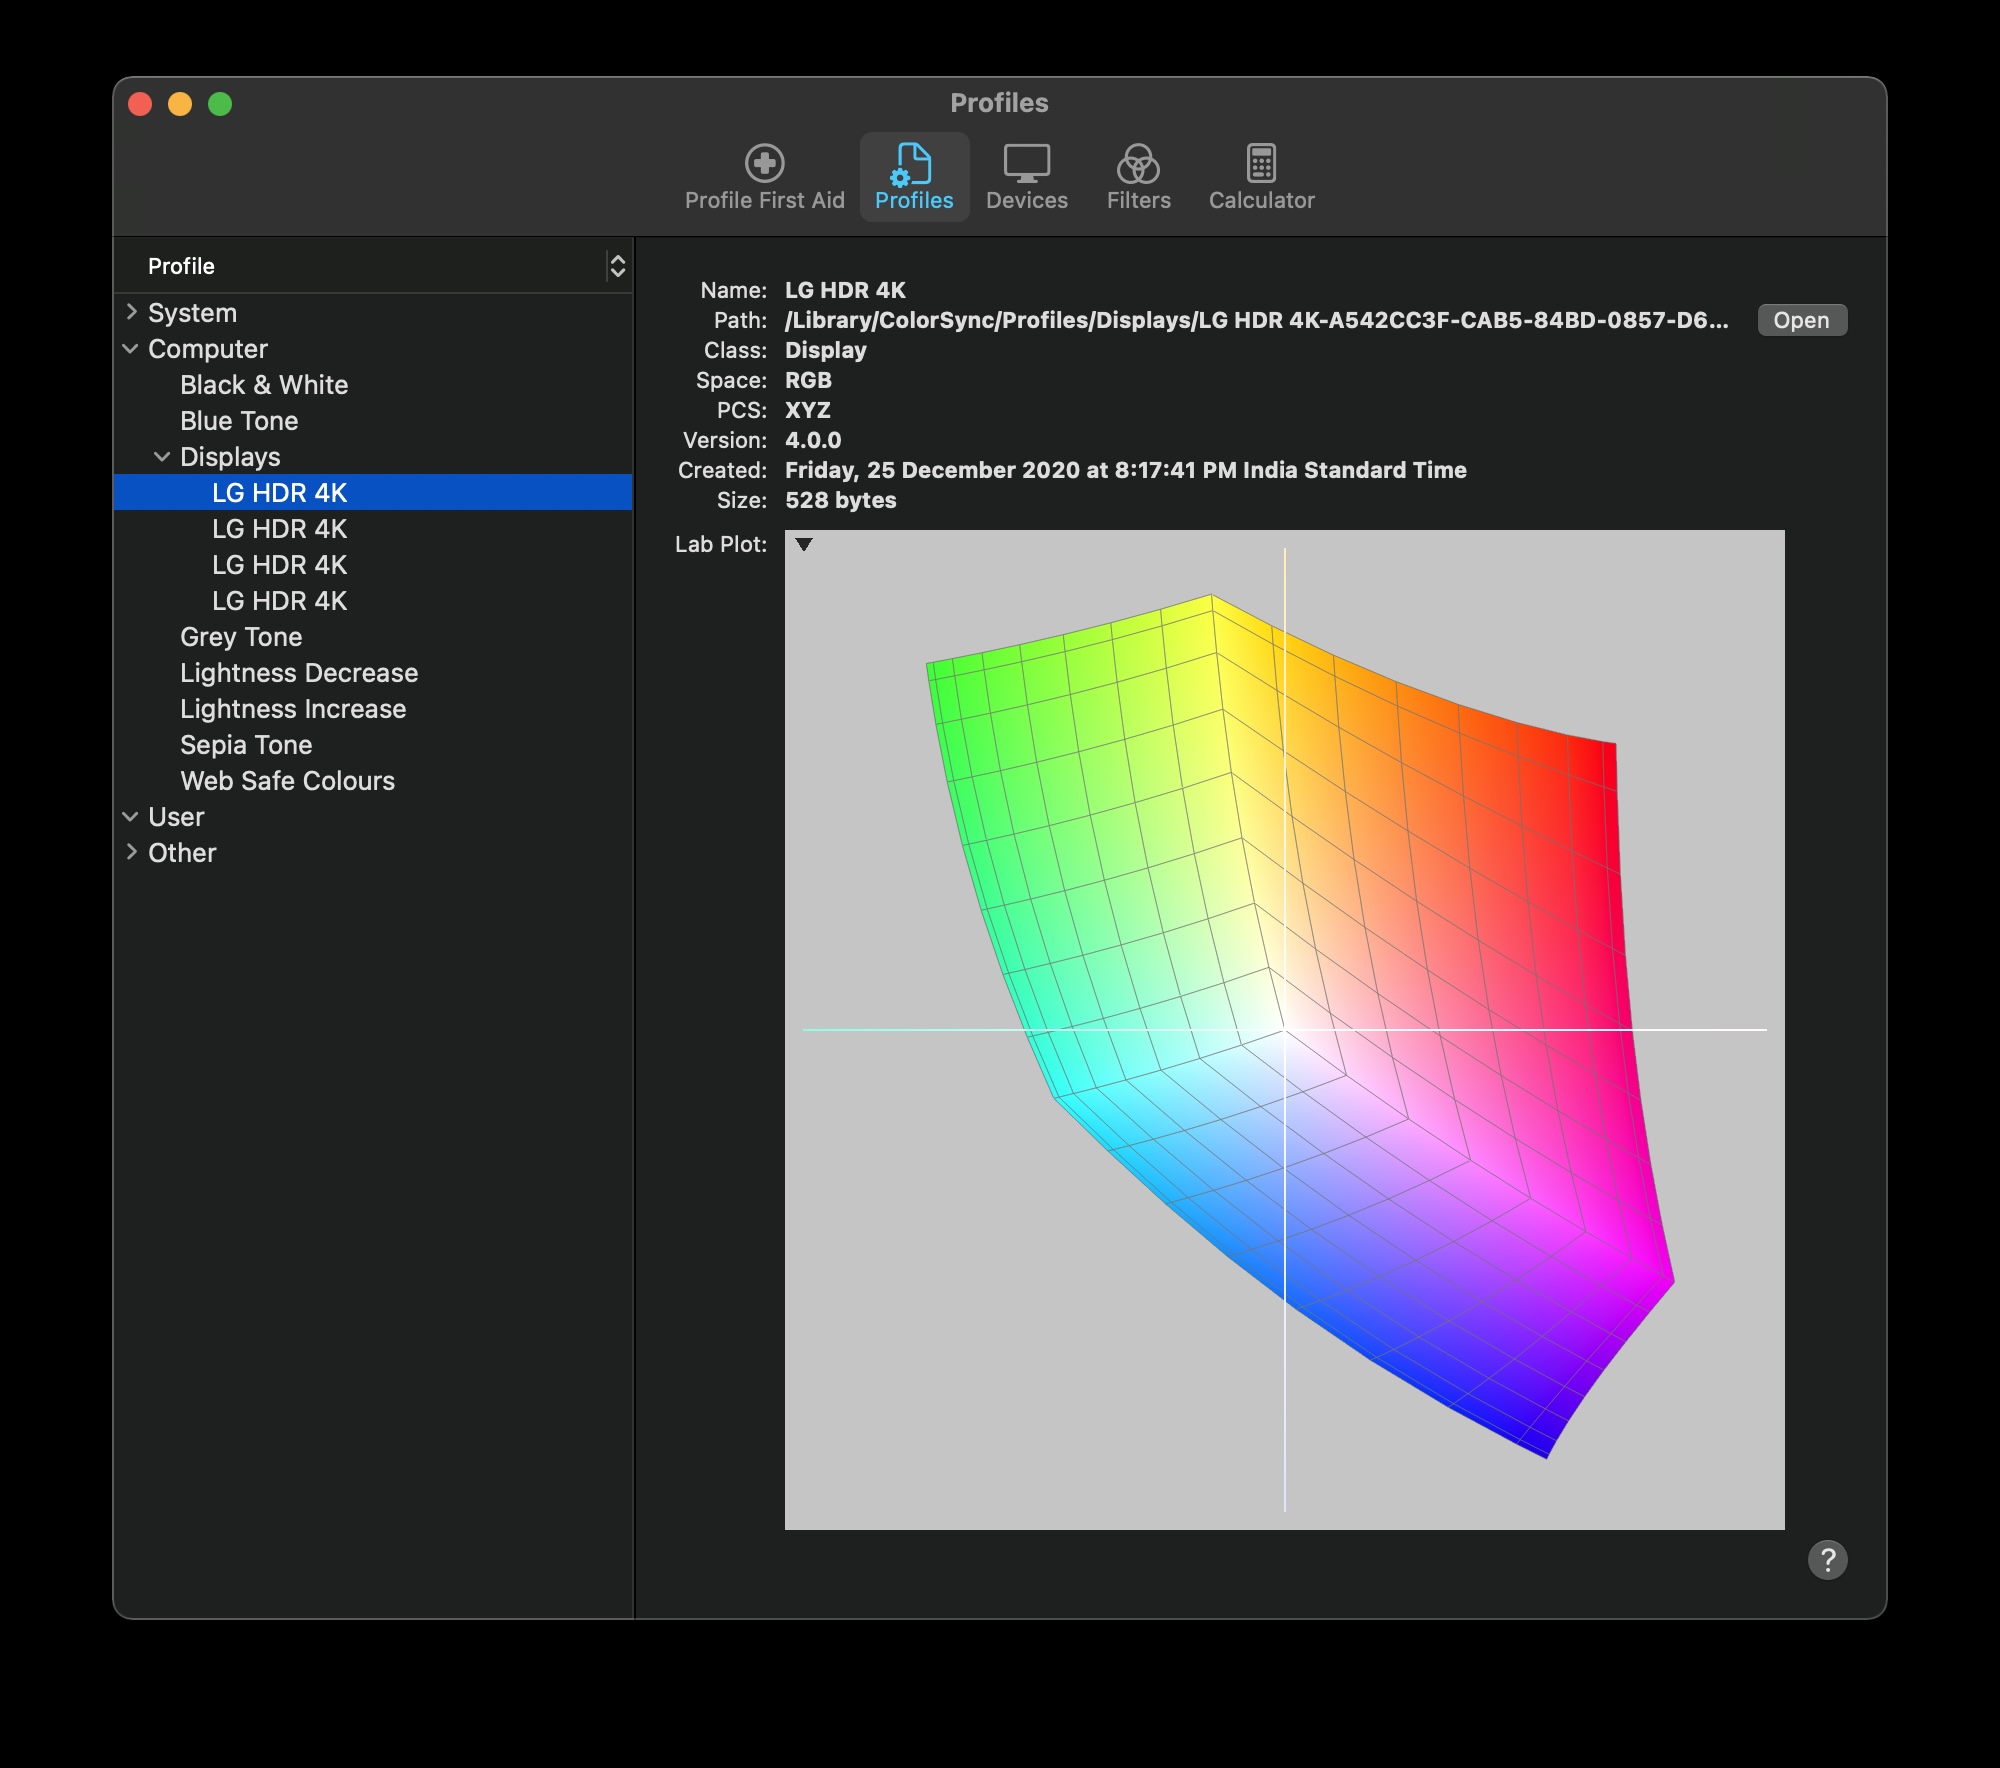Viewport: 2000px width, 1768px height.
Task: Select the Profiles toolbar icon
Action: (x=913, y=177)
